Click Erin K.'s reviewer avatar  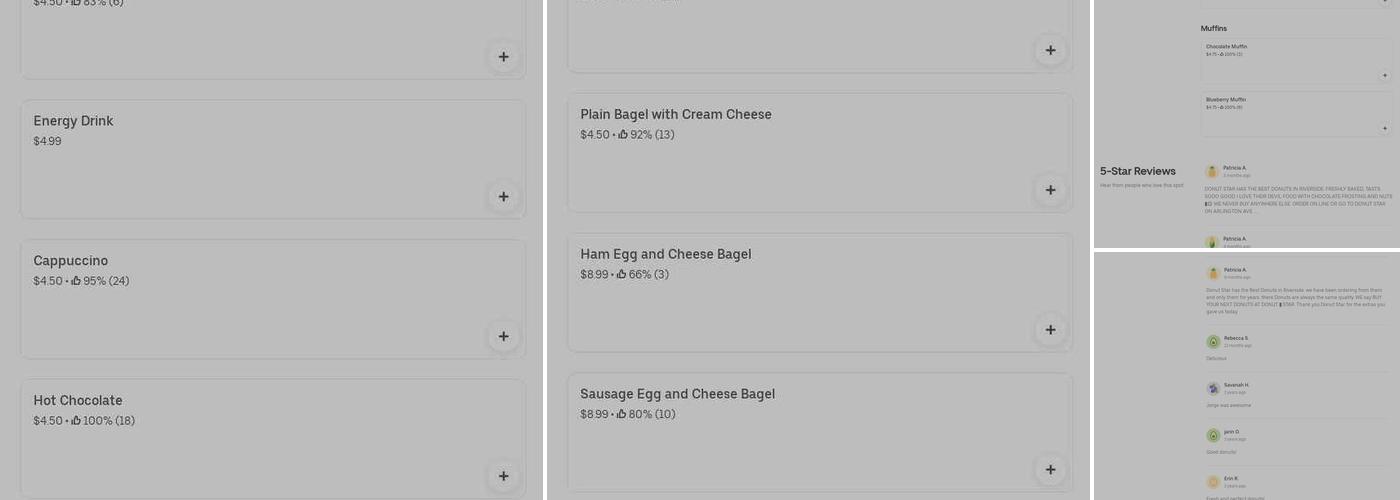point(1213,482)
